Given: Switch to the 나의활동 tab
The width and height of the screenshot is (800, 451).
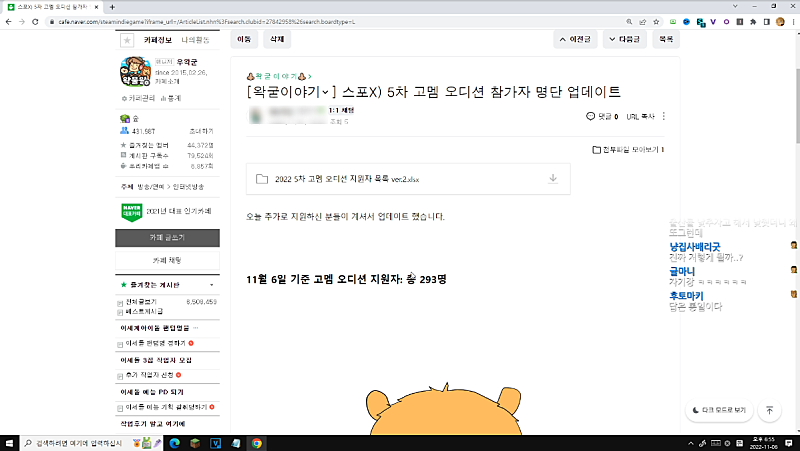Looking at the screenshot, I should click(x=195, y=40).
